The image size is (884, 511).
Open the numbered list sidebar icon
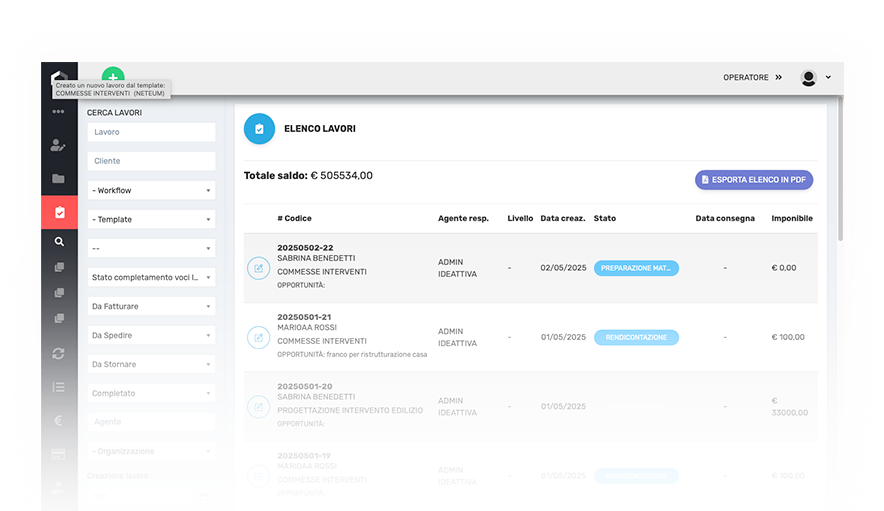(59, 387)
